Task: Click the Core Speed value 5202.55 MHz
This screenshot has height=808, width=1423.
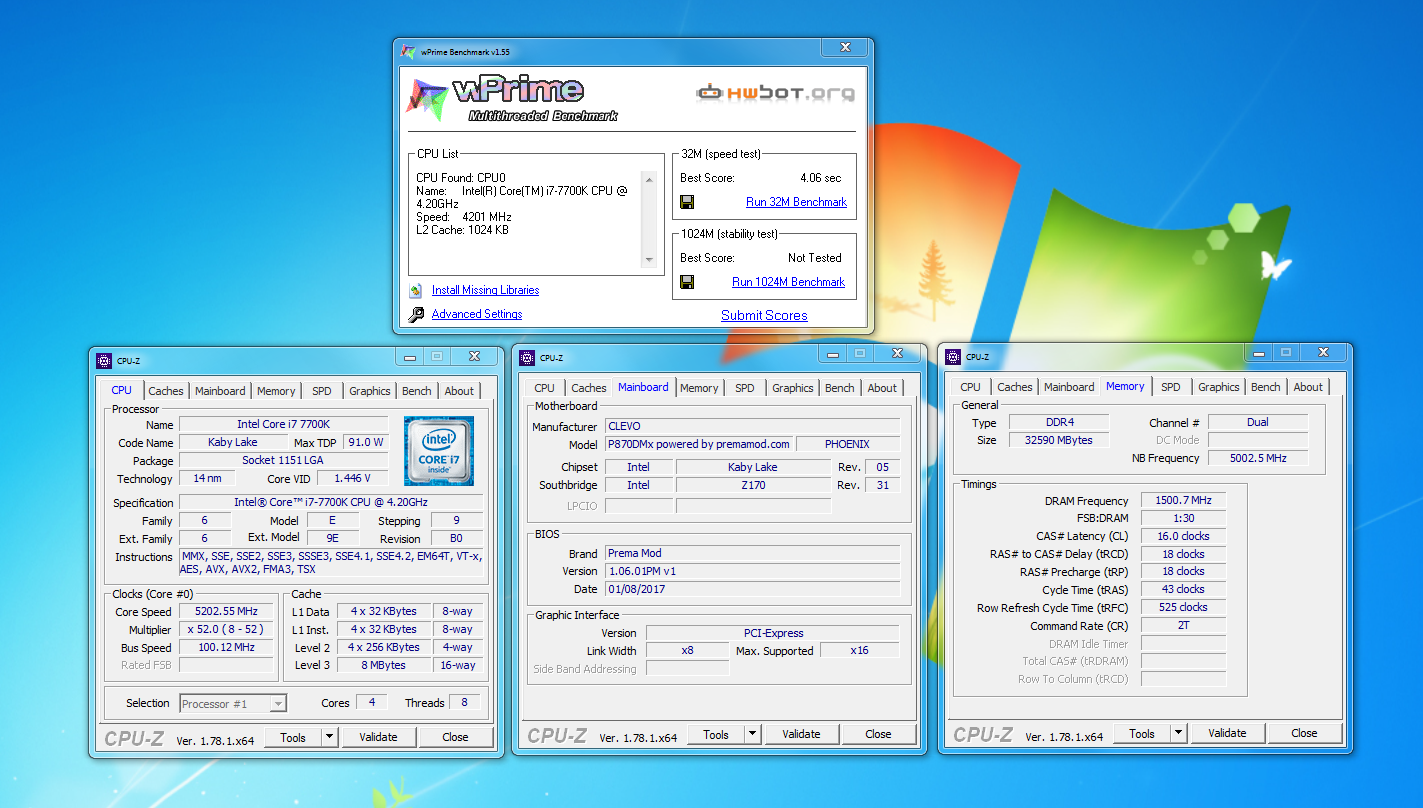Action: click(227, 611)
